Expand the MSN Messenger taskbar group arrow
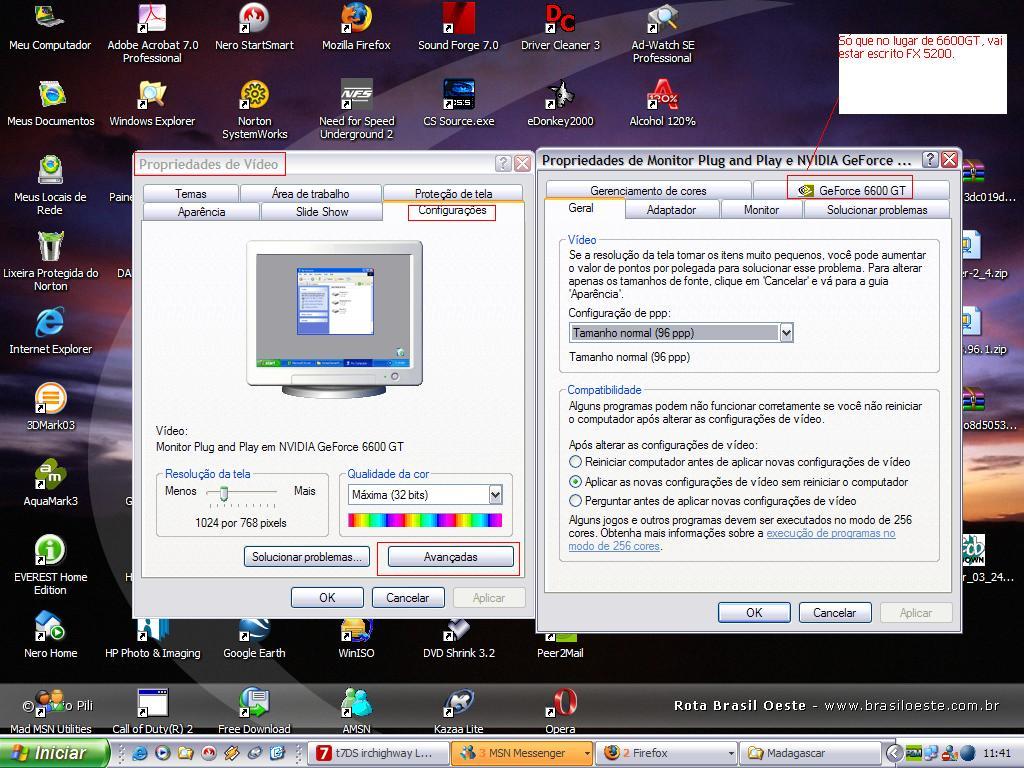Screen dimensions: 1024x768 click(586, 754)
